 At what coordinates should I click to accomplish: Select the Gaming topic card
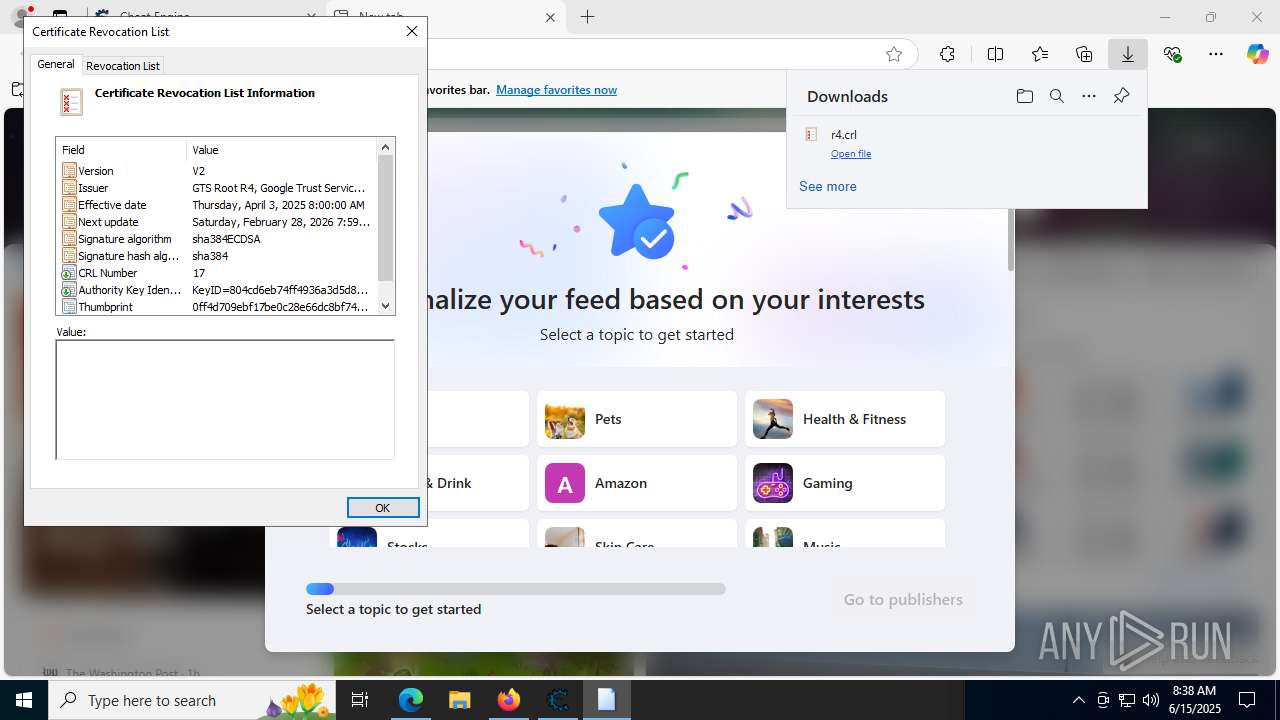coord(845,483)
